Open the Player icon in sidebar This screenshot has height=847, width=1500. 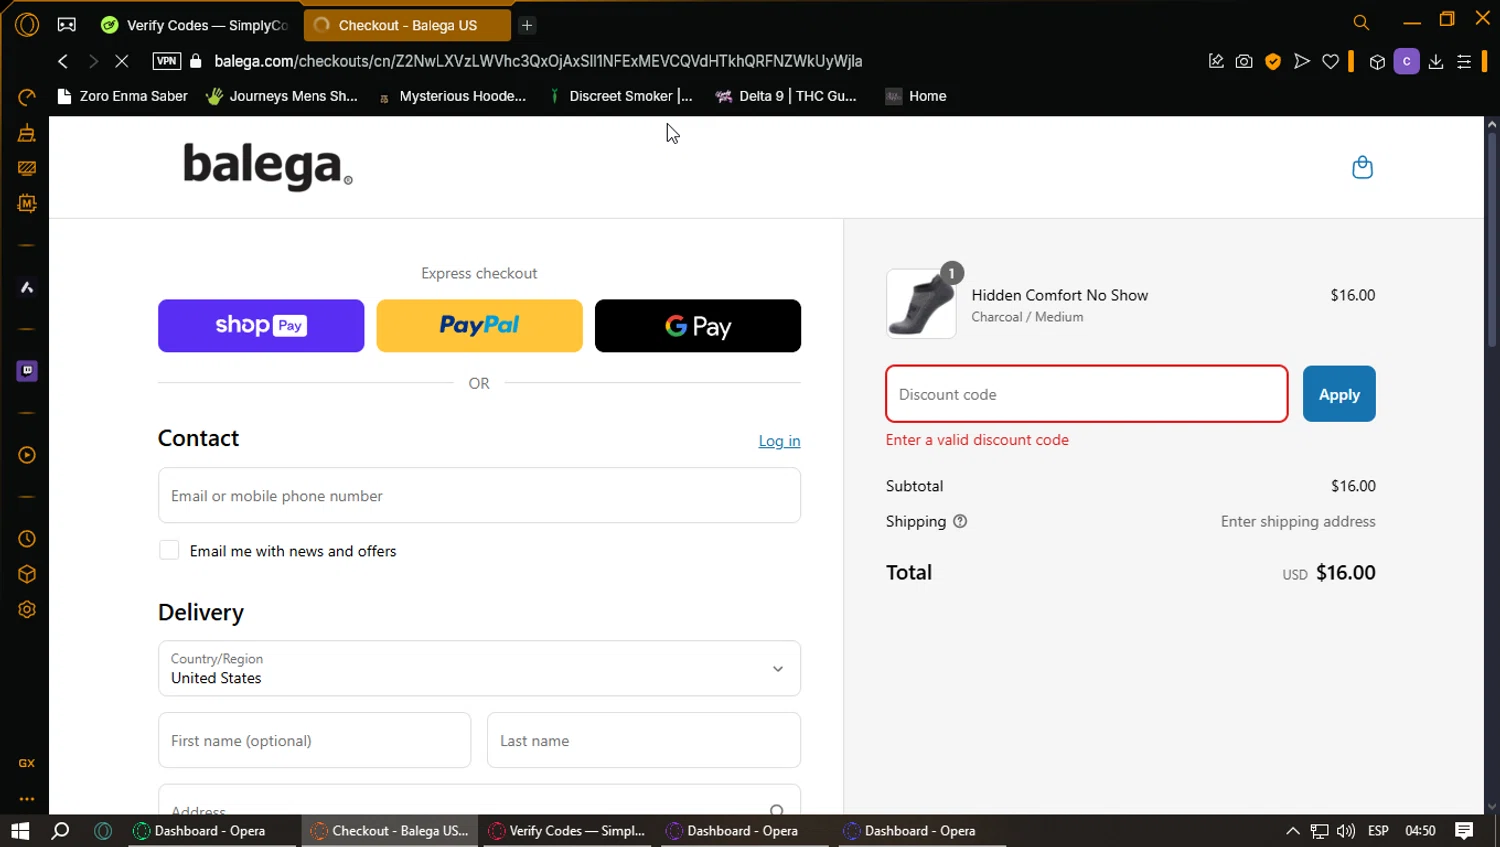point(27,455)
